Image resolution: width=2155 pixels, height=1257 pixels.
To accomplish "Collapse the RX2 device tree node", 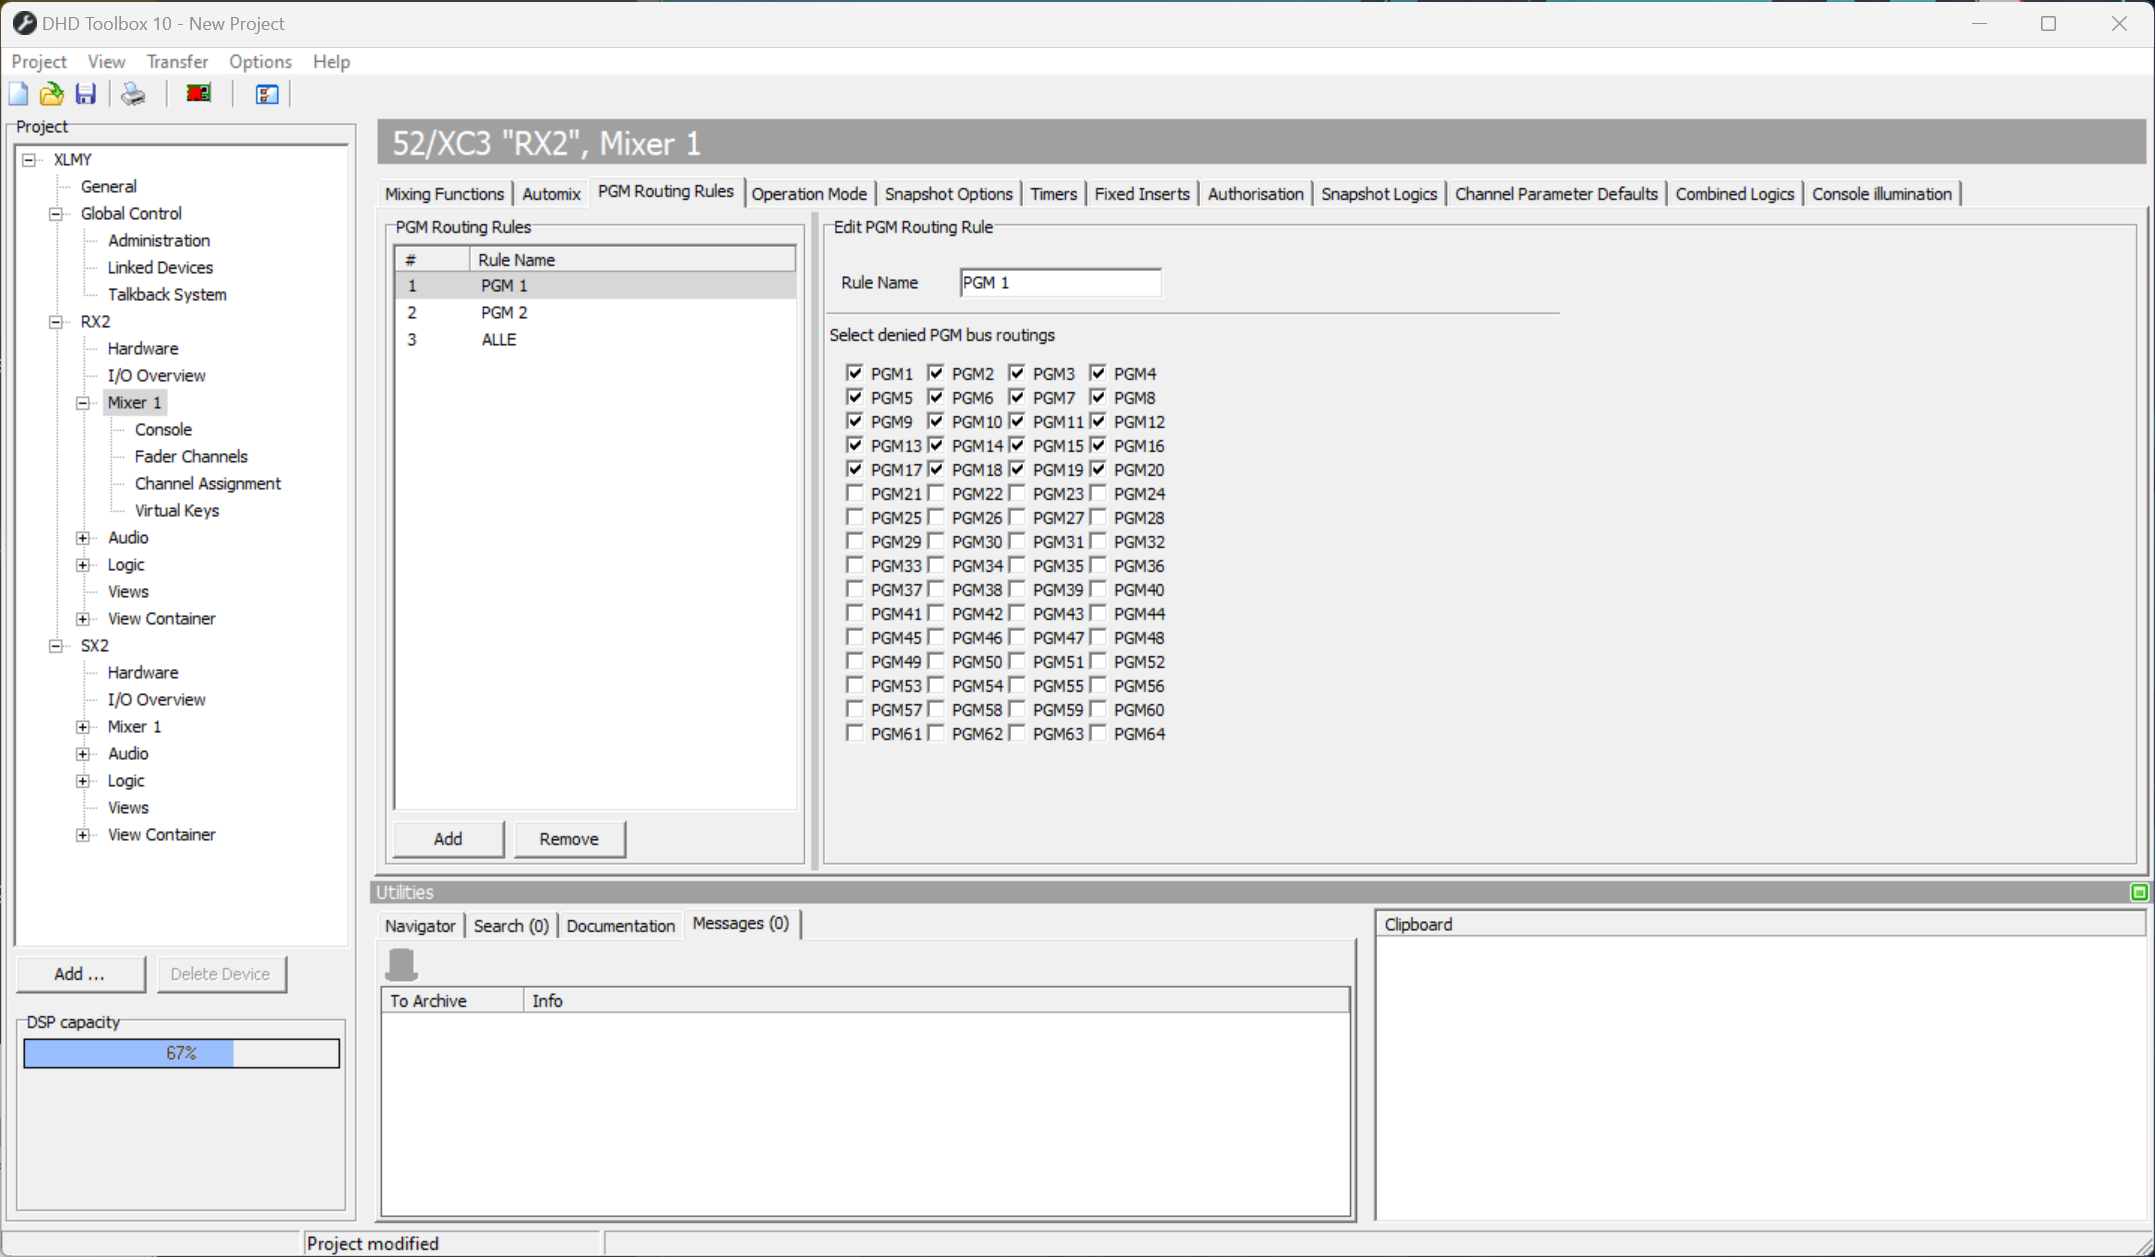I will (x=55, y=321).
